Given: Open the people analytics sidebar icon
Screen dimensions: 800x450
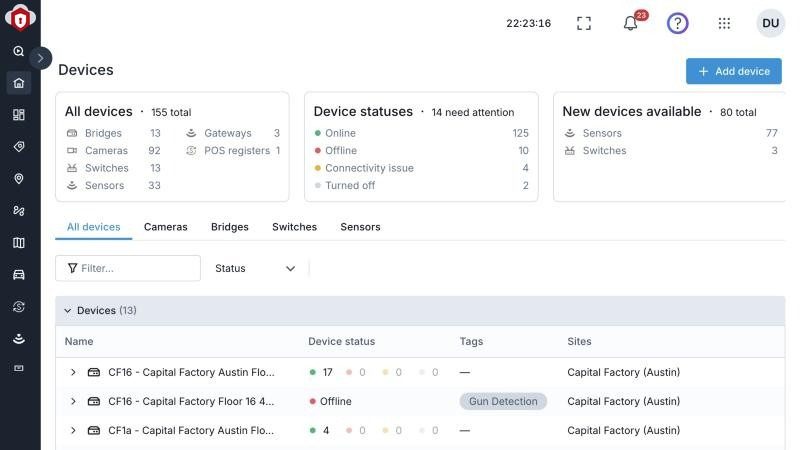Looking at the screenshot, I should (x=19, y=210).
